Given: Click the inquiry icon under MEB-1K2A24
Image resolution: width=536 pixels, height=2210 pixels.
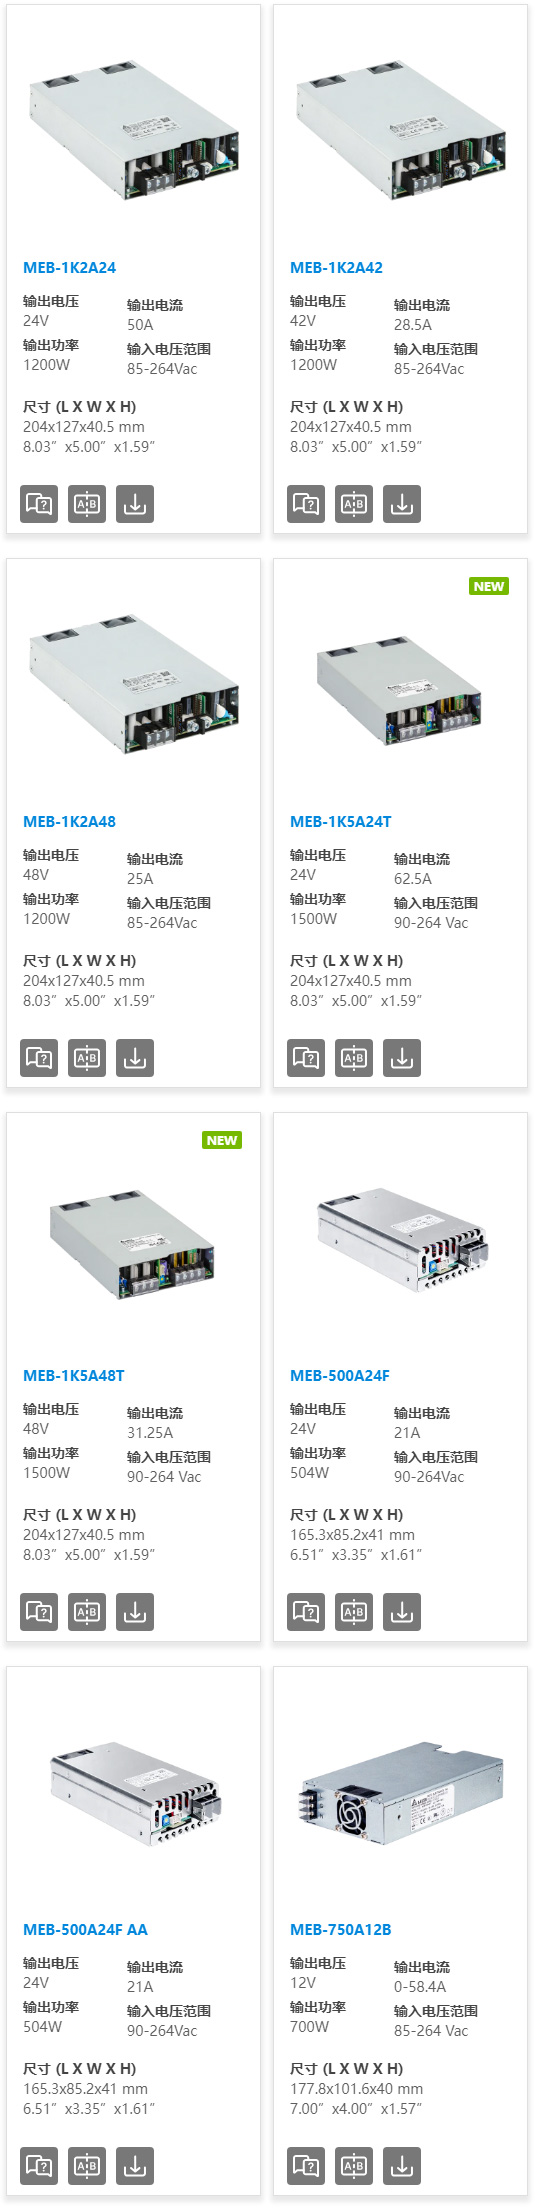Looking at the screenshot, I should click(40, 504).
